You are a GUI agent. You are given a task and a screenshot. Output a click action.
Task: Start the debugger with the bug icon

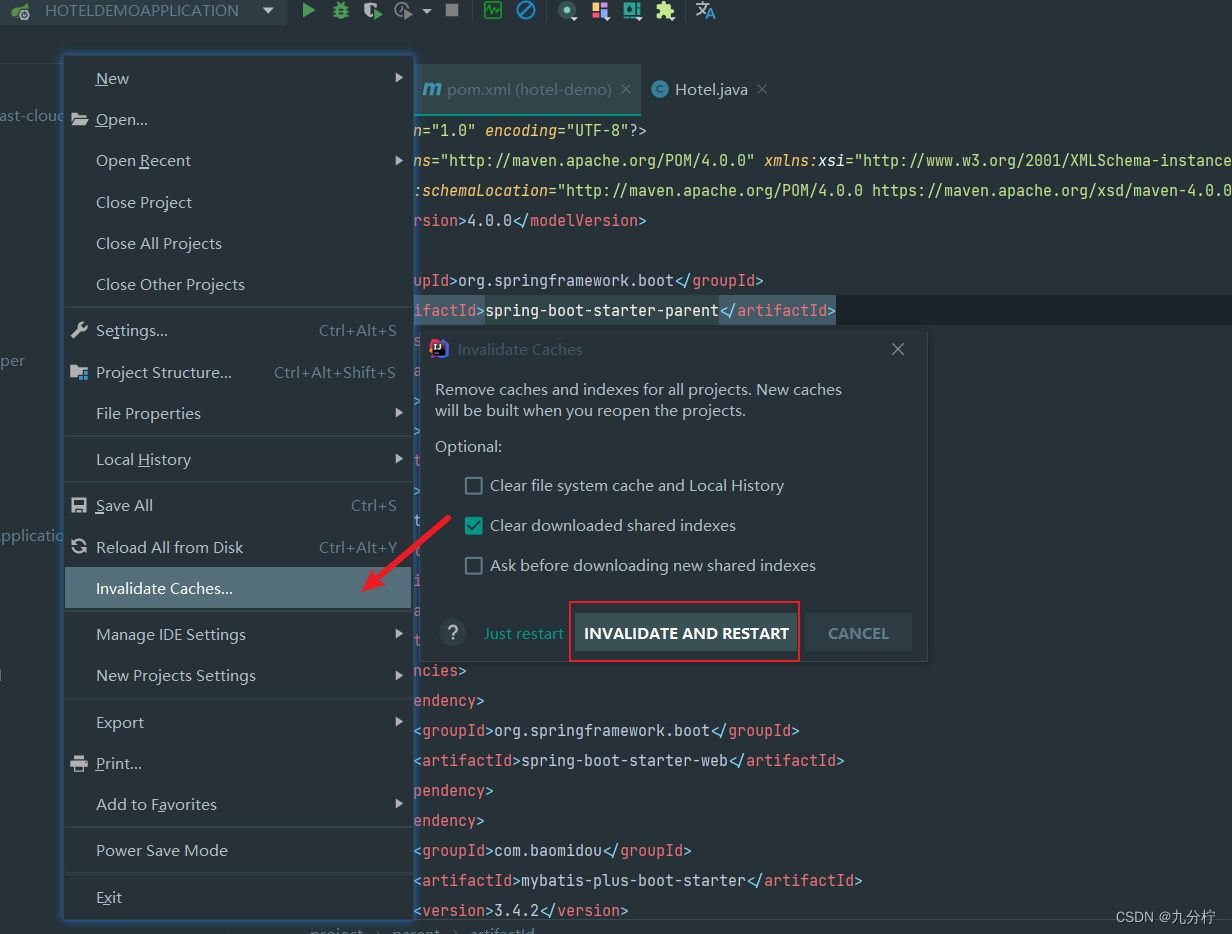click(340, 12)
